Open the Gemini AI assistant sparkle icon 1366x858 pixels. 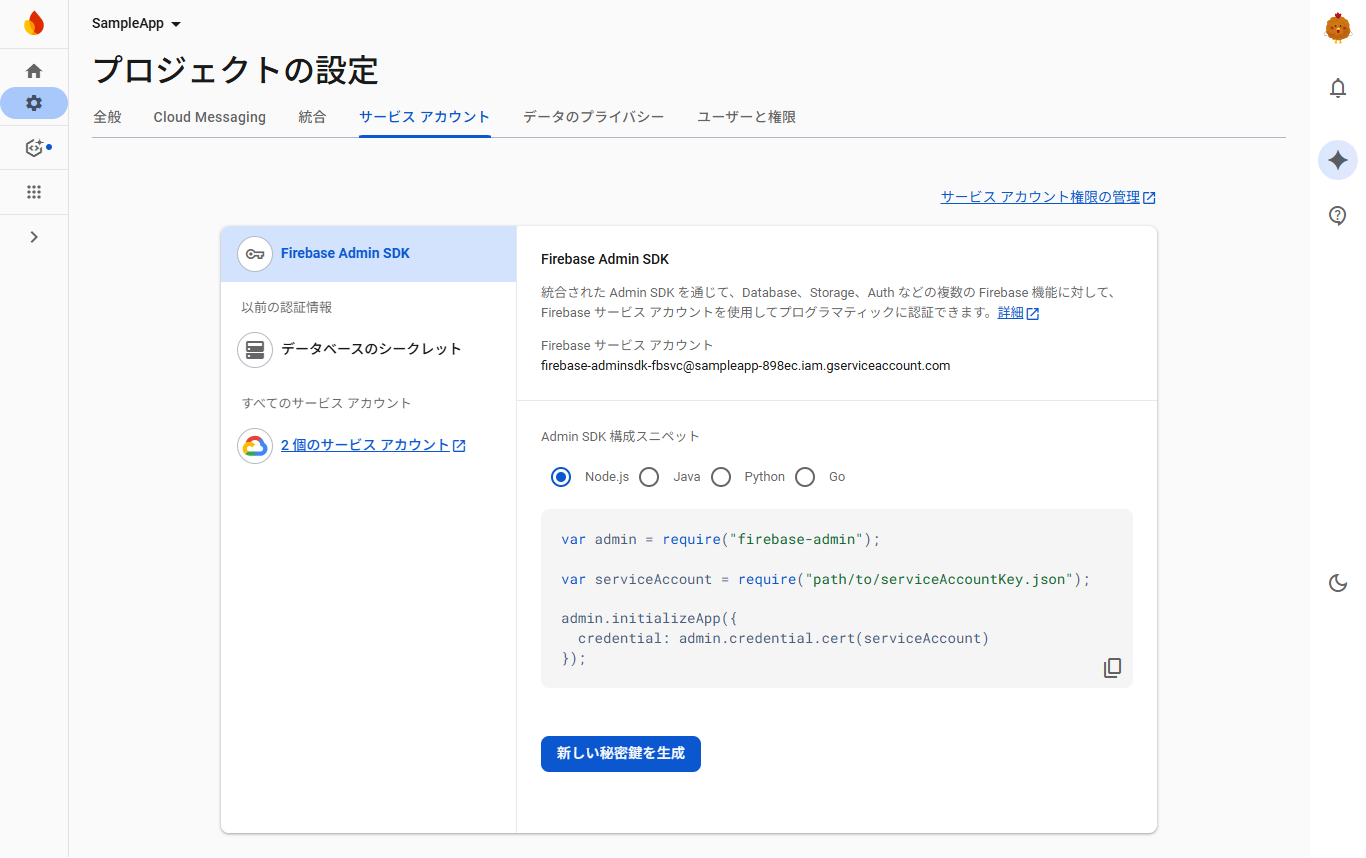click(x=1337, y=160)
